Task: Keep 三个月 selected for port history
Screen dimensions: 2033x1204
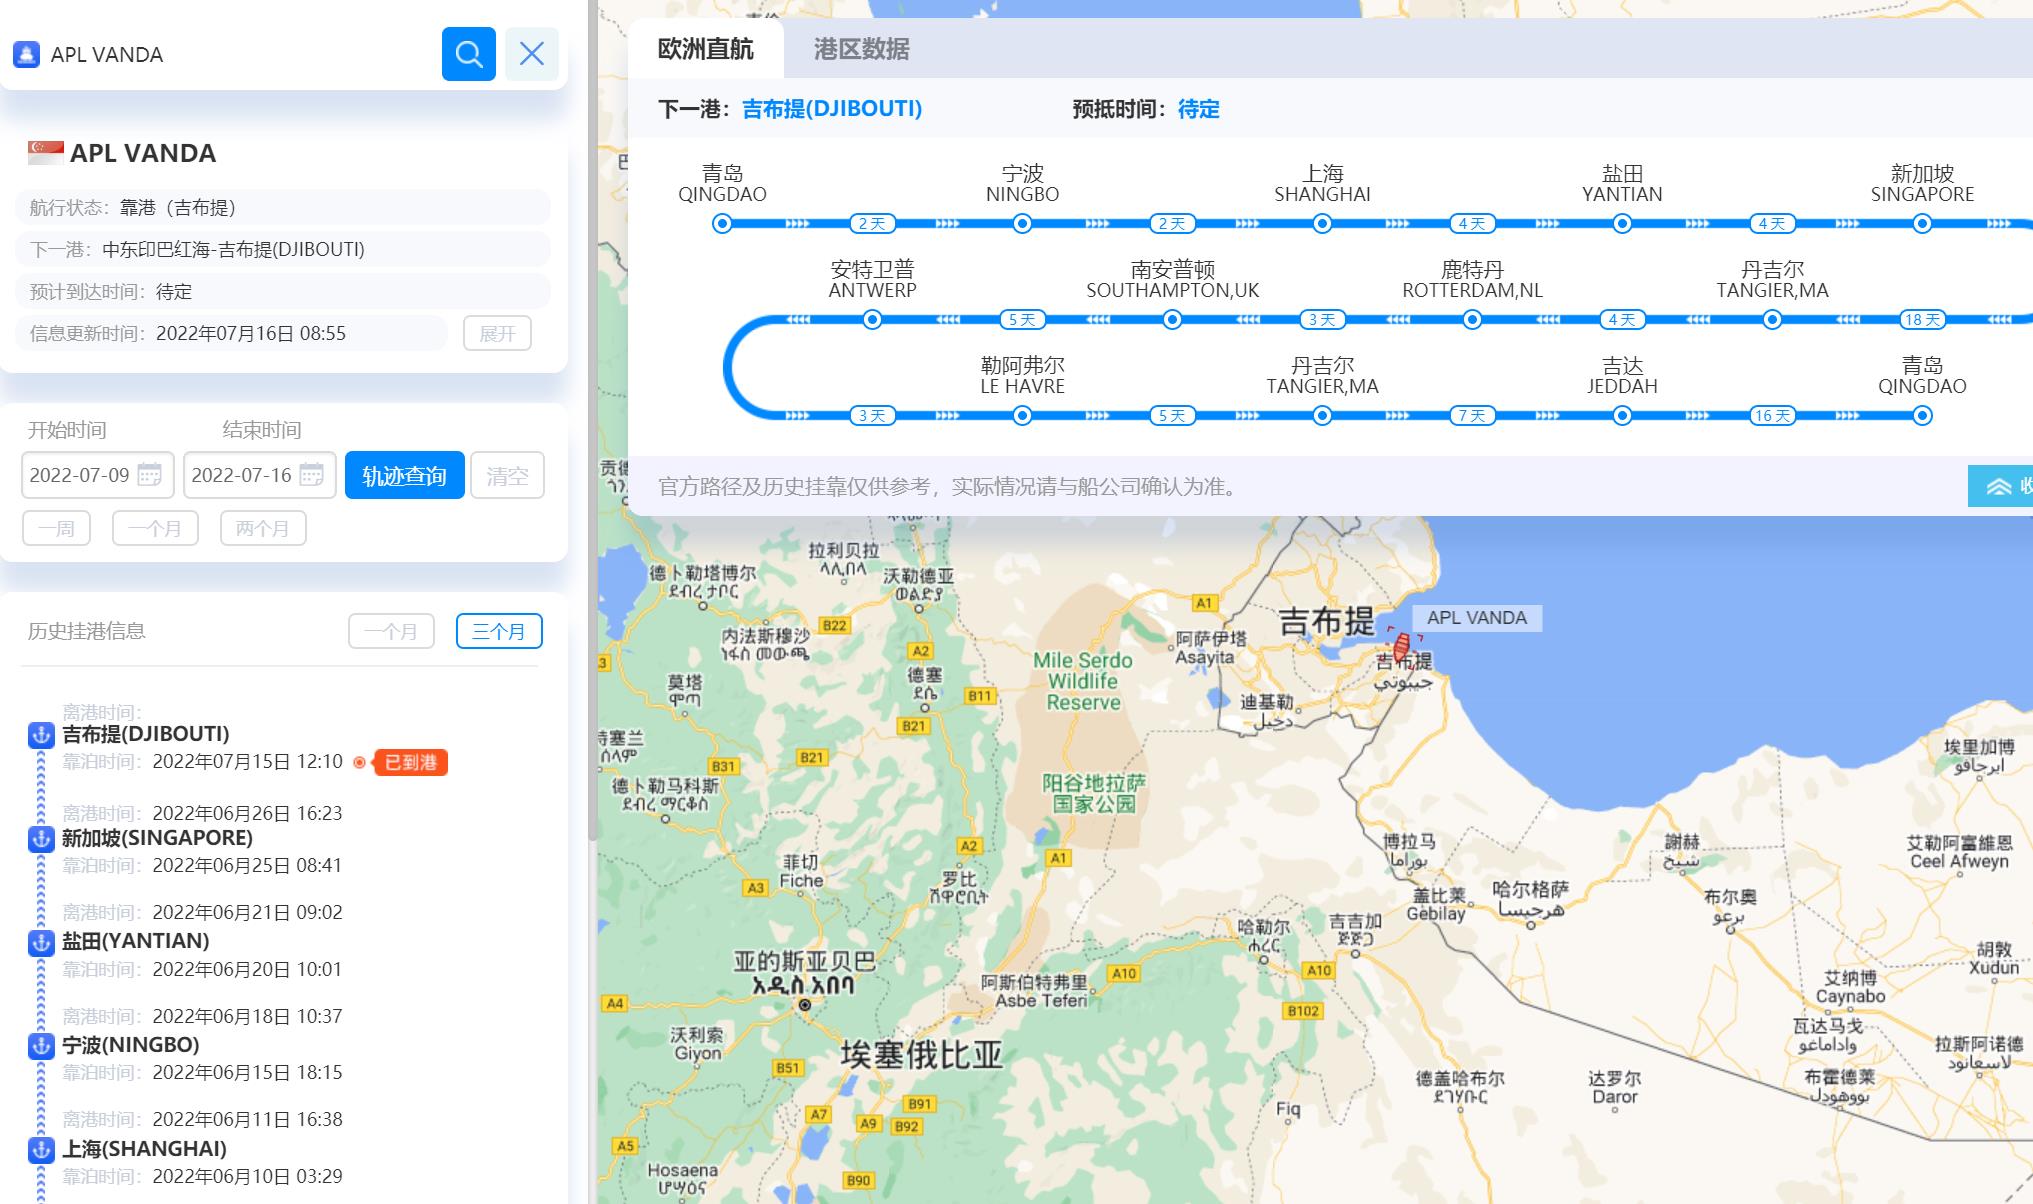Action: (x=499, y=630)
